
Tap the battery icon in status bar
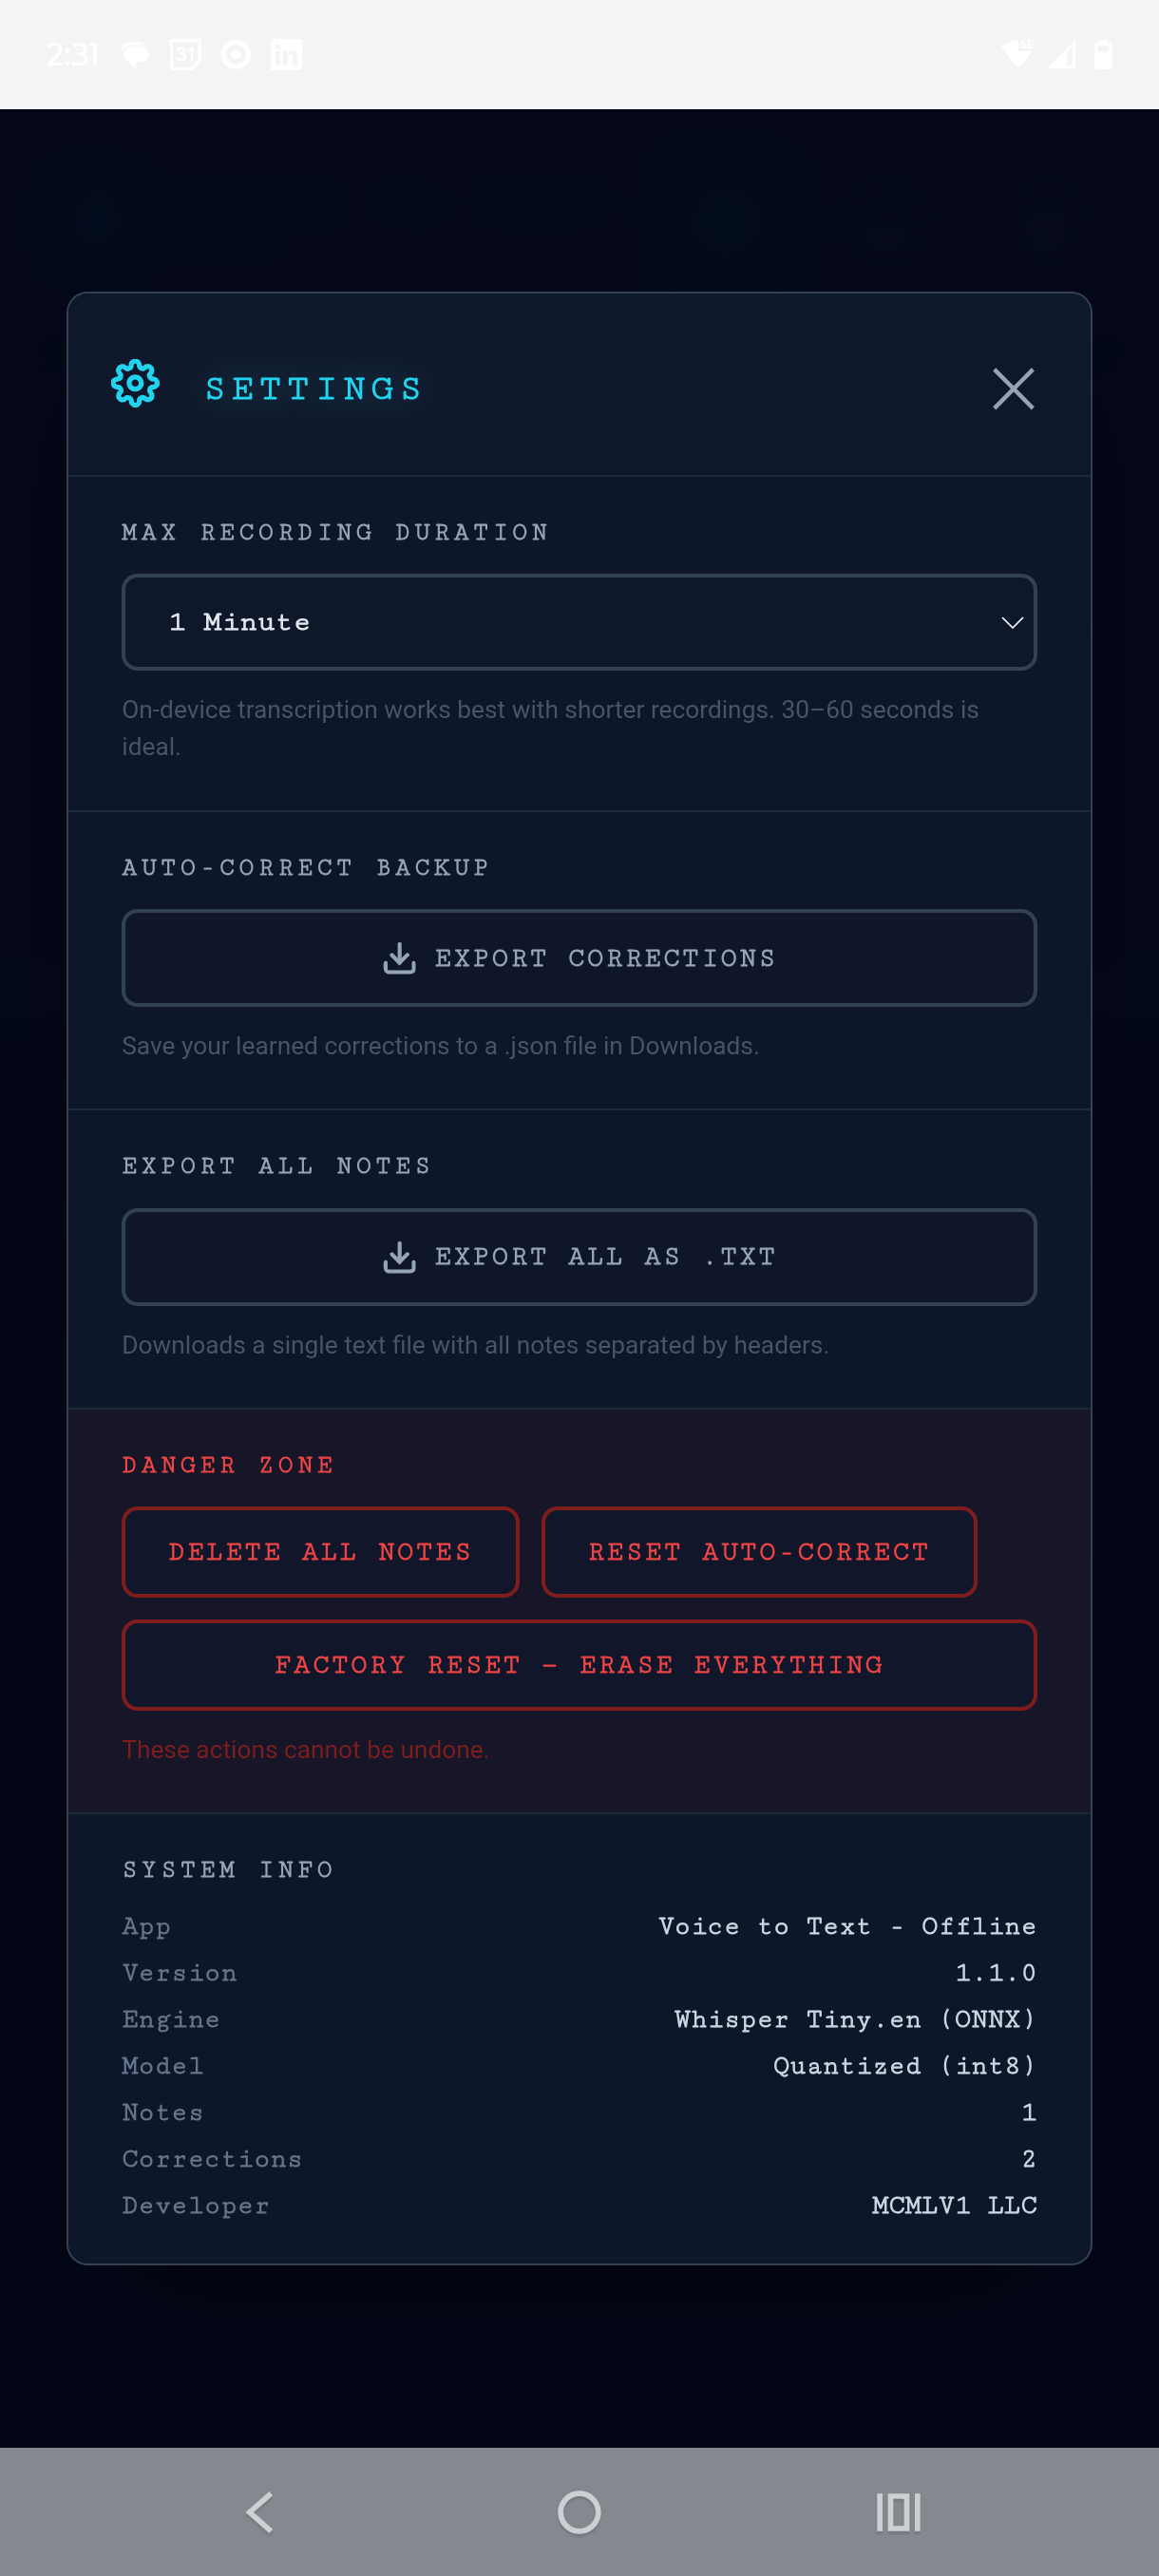pyautogui.click(x=1102, y=54)
